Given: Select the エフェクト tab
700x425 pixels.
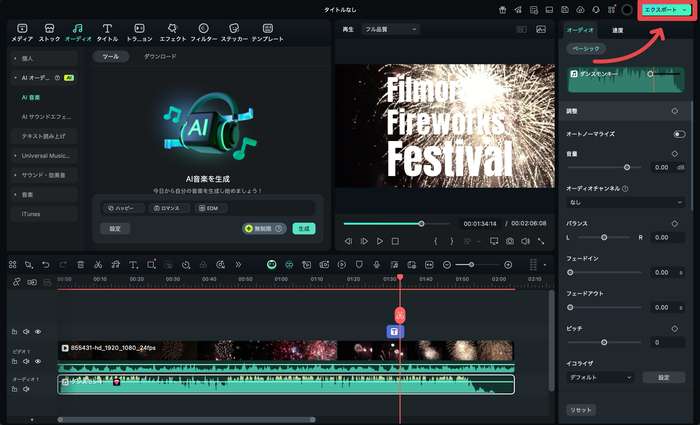Looking at the screenshot, I should (173, 33).
